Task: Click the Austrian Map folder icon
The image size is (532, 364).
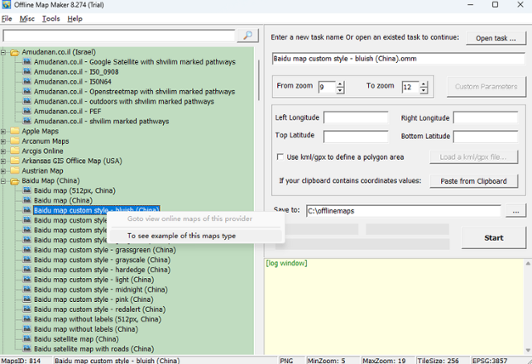Action: click(15, 170)
